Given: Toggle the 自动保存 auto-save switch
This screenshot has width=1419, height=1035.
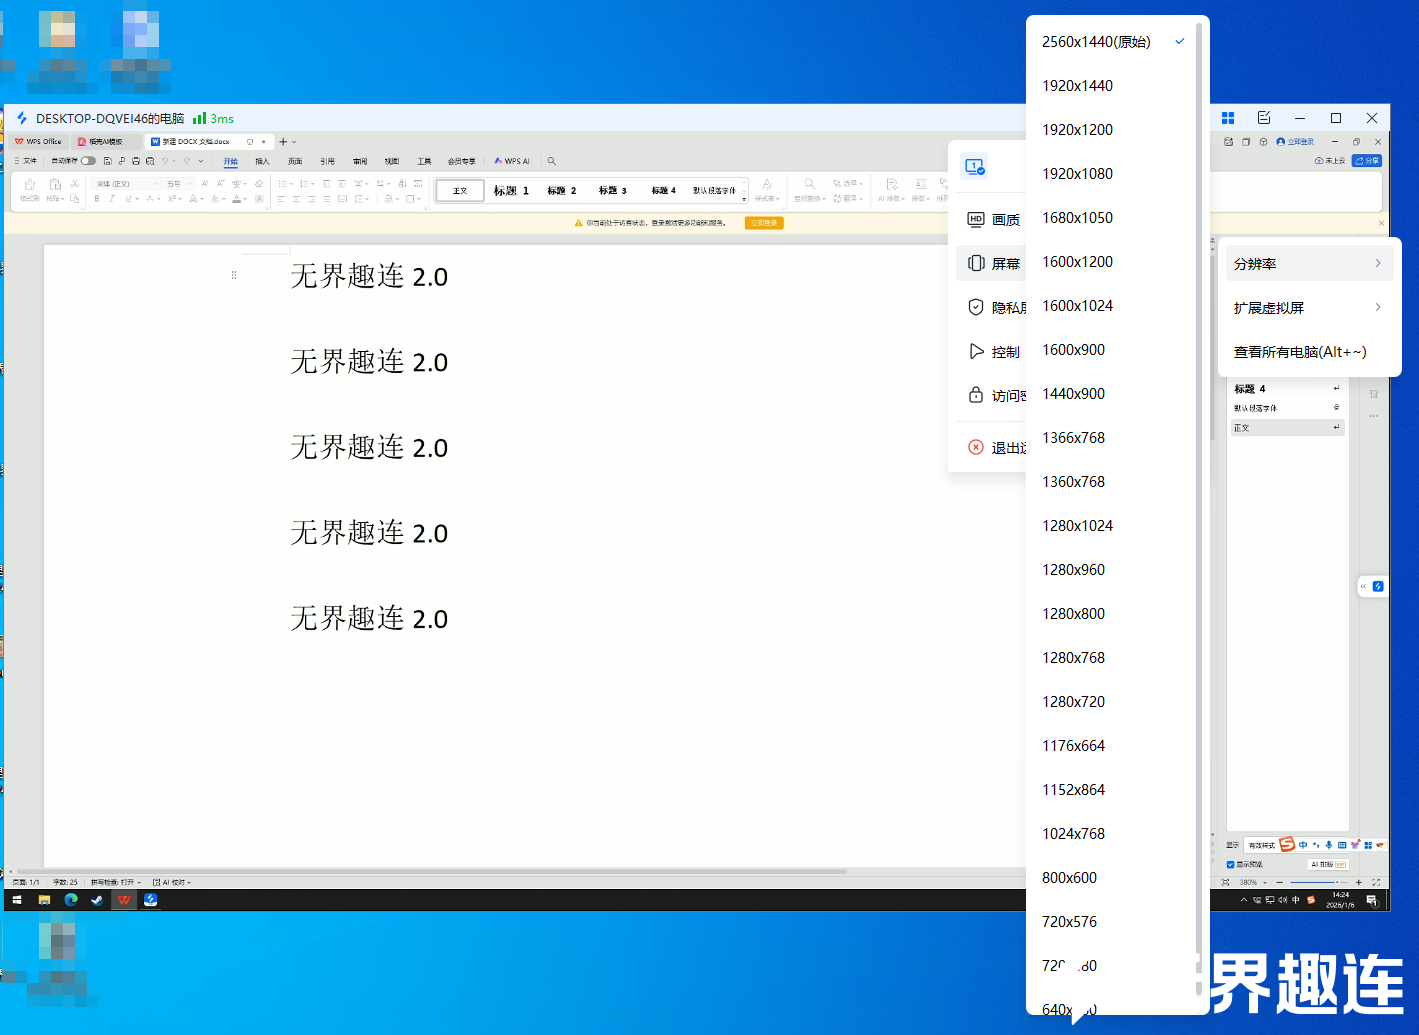Looking at the screenshot, I should tap(88, 160).
